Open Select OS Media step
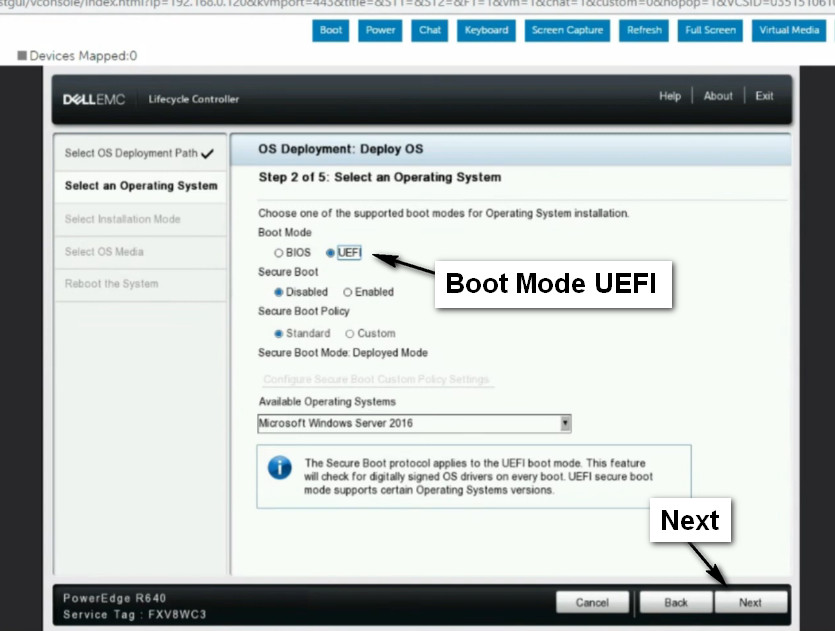Viewport: 835px width, 631px height. (141, 252)
